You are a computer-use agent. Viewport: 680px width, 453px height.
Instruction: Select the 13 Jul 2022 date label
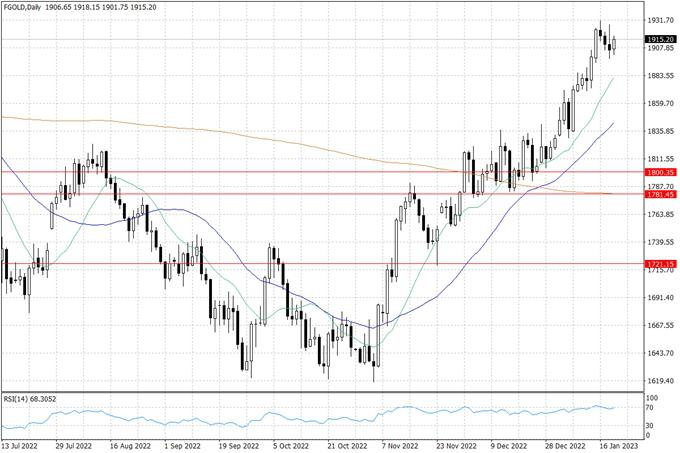coord(22,445)
